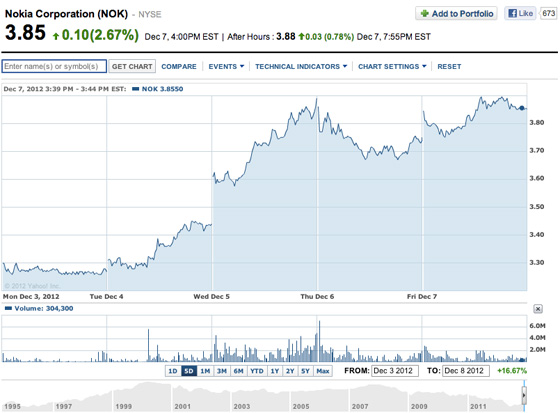Open the COMPARE option
The image size is (560, 413).
[x=179, y=66]
